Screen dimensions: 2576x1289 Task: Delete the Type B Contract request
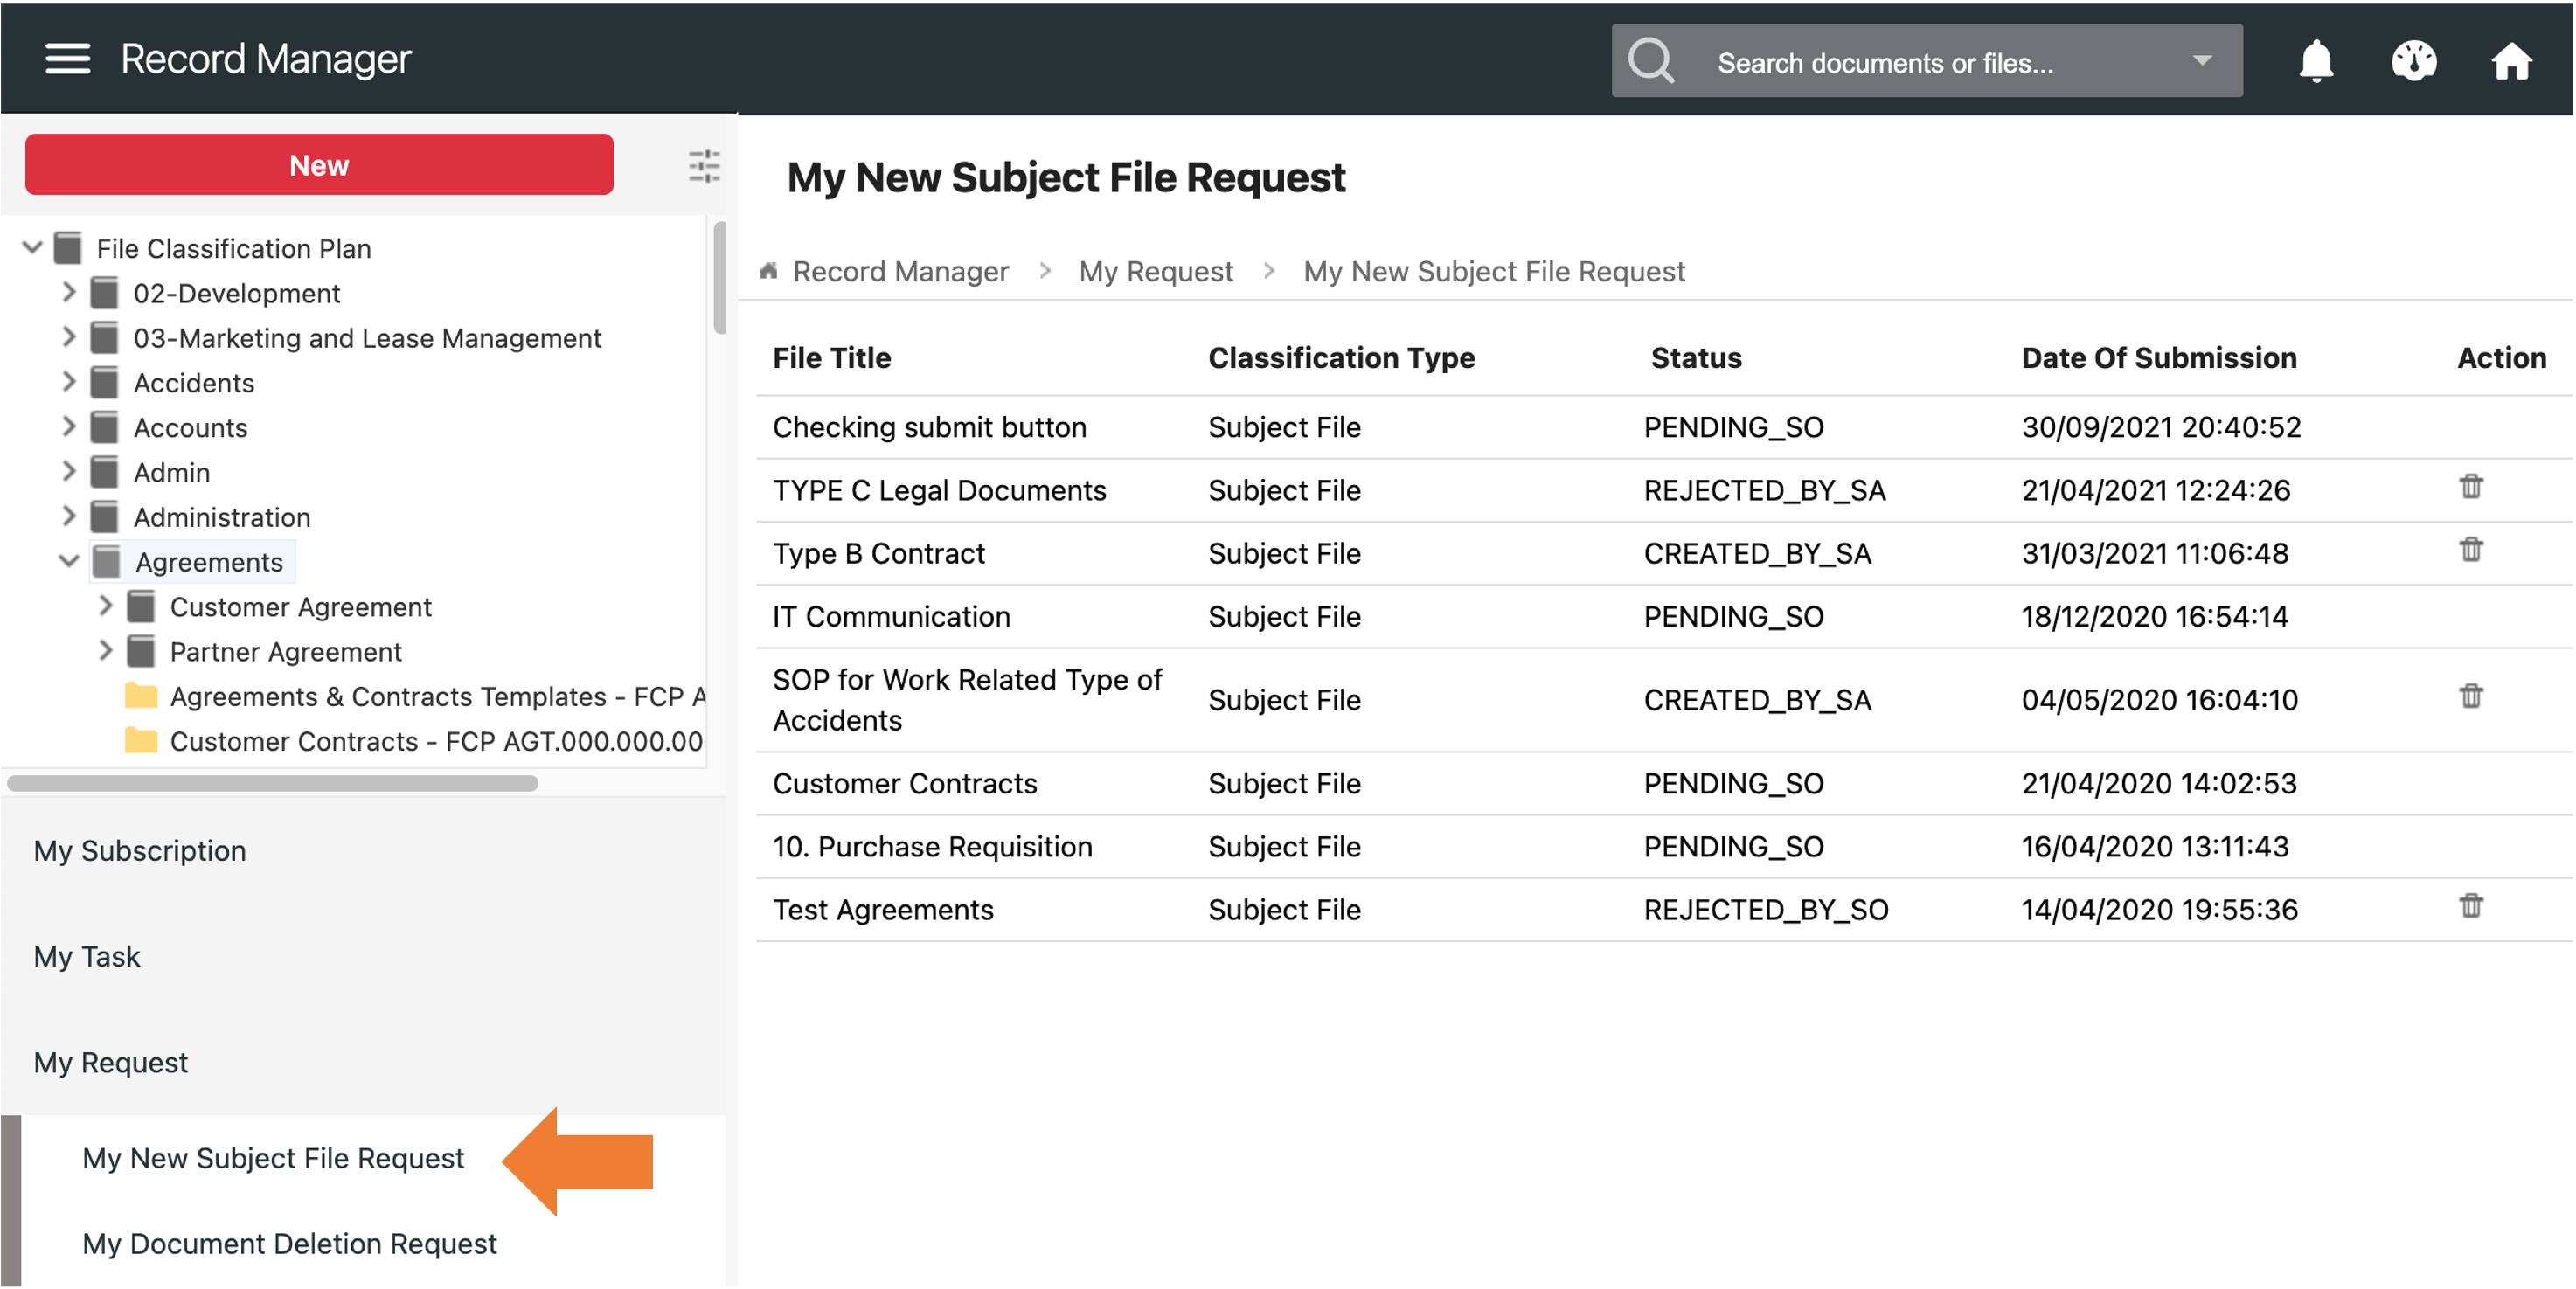click(x=2470, y=550)
